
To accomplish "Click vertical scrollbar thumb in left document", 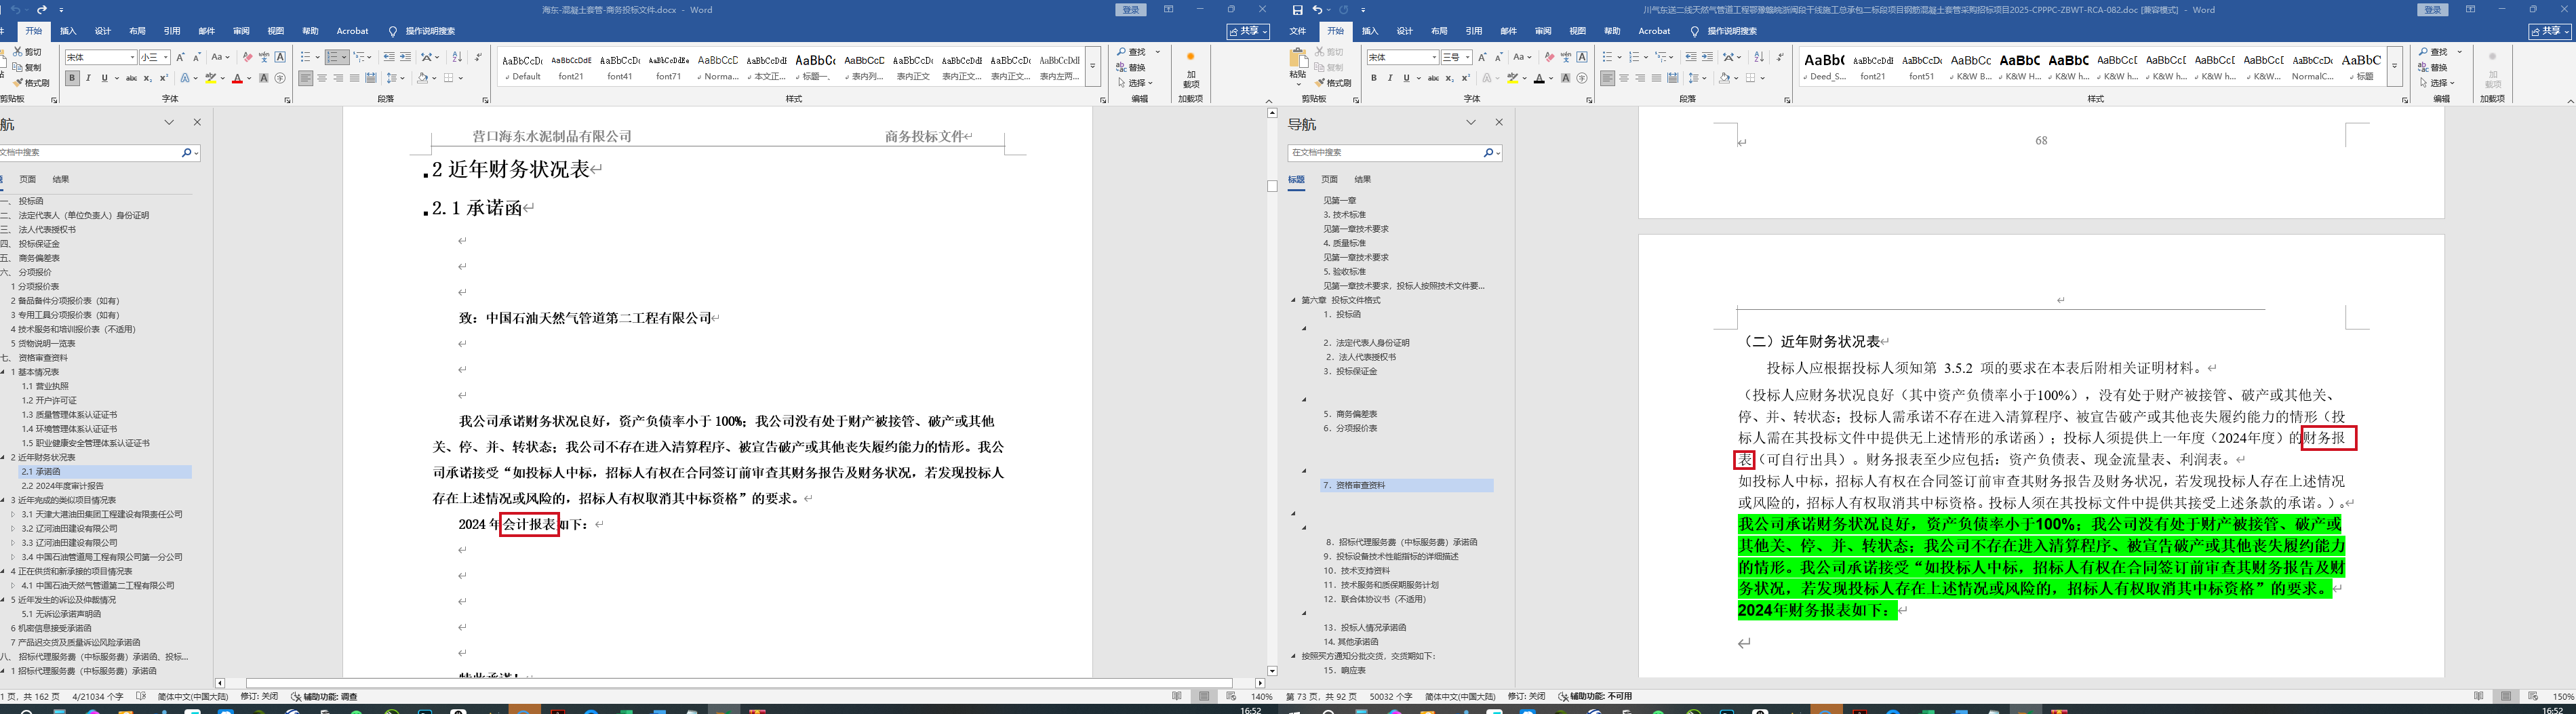I will tap(1272, 186).
